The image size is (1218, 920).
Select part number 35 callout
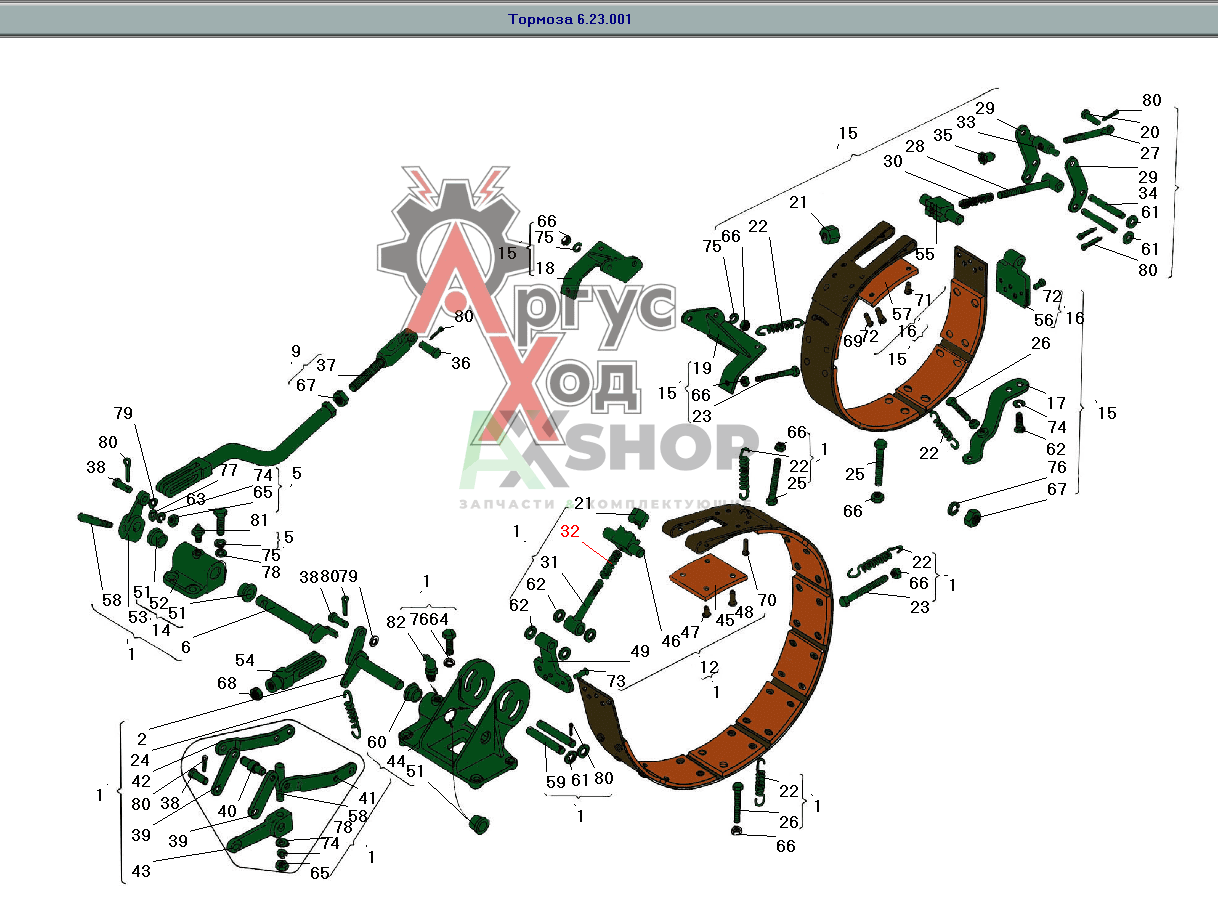click(943, 135)
